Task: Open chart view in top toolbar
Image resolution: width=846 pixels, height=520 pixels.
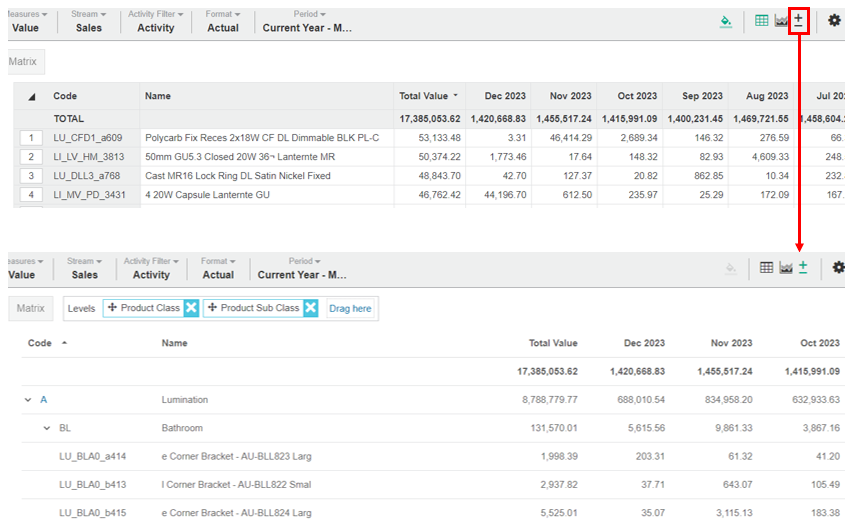Action: 780,21
